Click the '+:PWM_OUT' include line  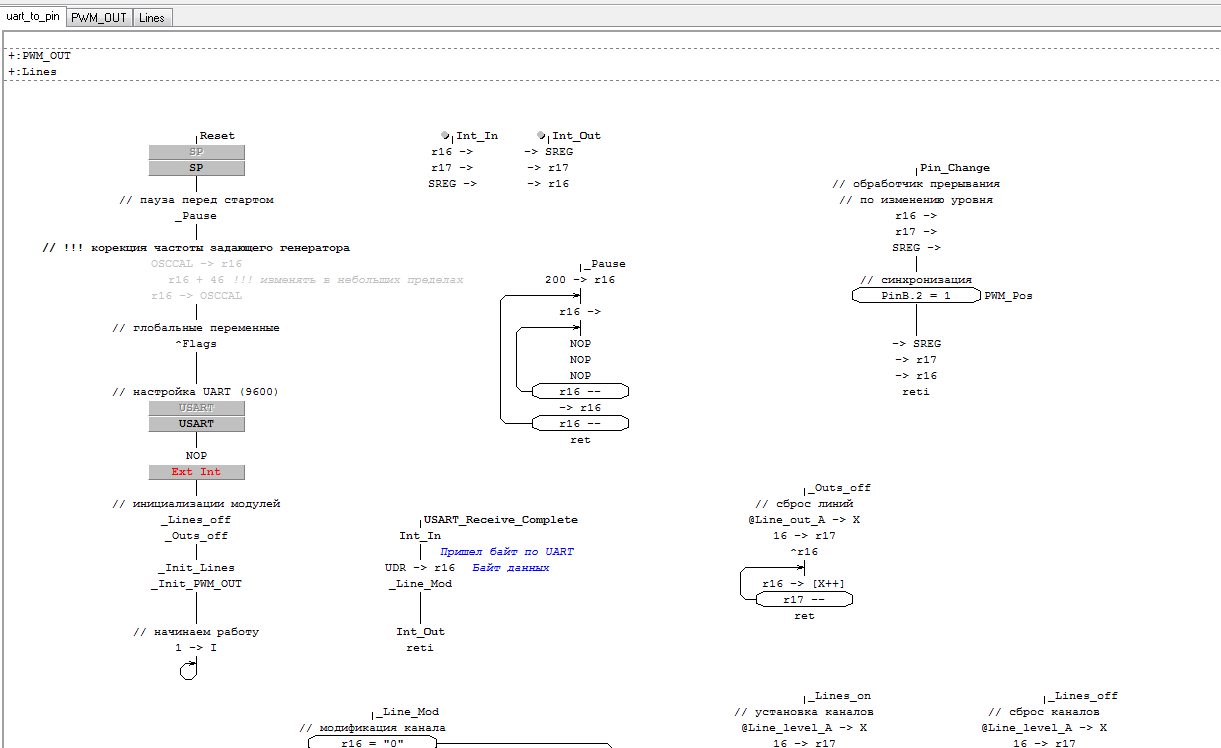40,56
